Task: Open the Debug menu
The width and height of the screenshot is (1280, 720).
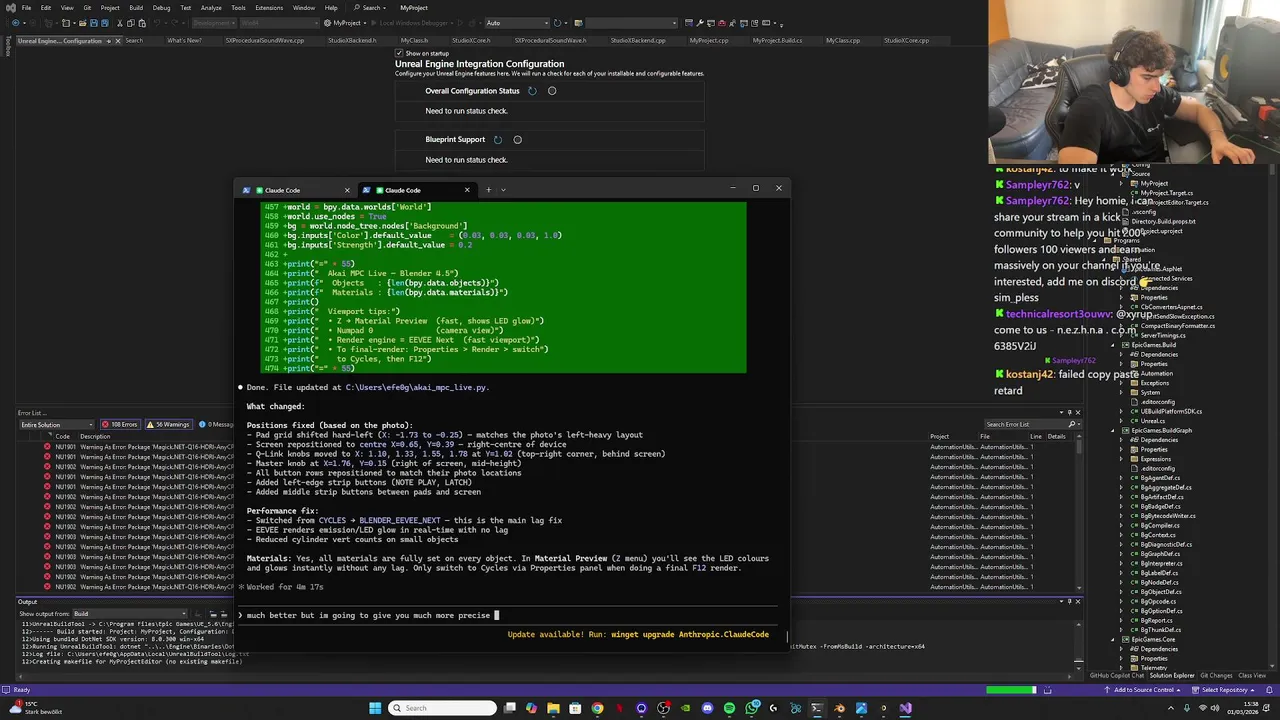Action: click(x=161, y=8)
